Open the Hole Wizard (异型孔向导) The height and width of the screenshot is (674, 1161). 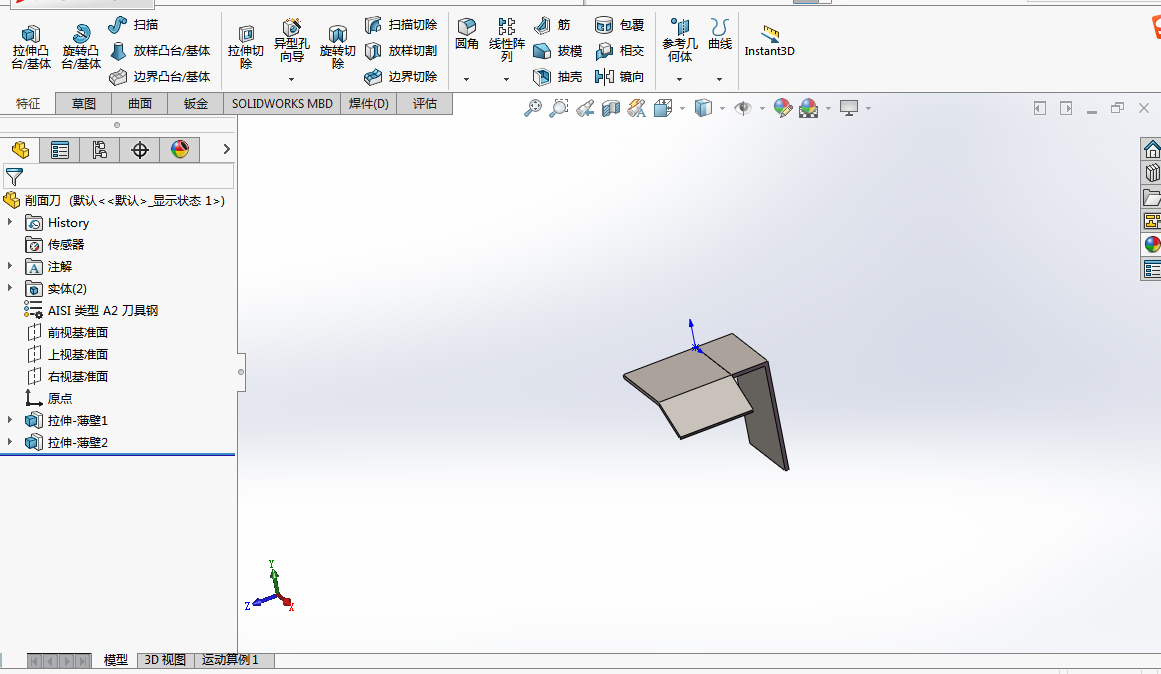[292, 41]
